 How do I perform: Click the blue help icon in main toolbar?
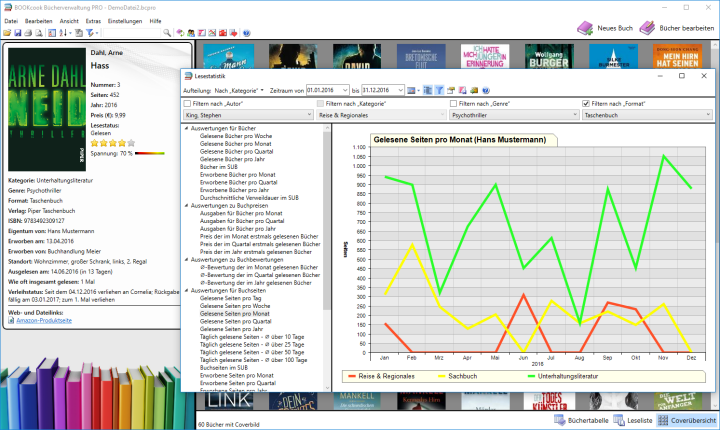(x=247, y=32)
